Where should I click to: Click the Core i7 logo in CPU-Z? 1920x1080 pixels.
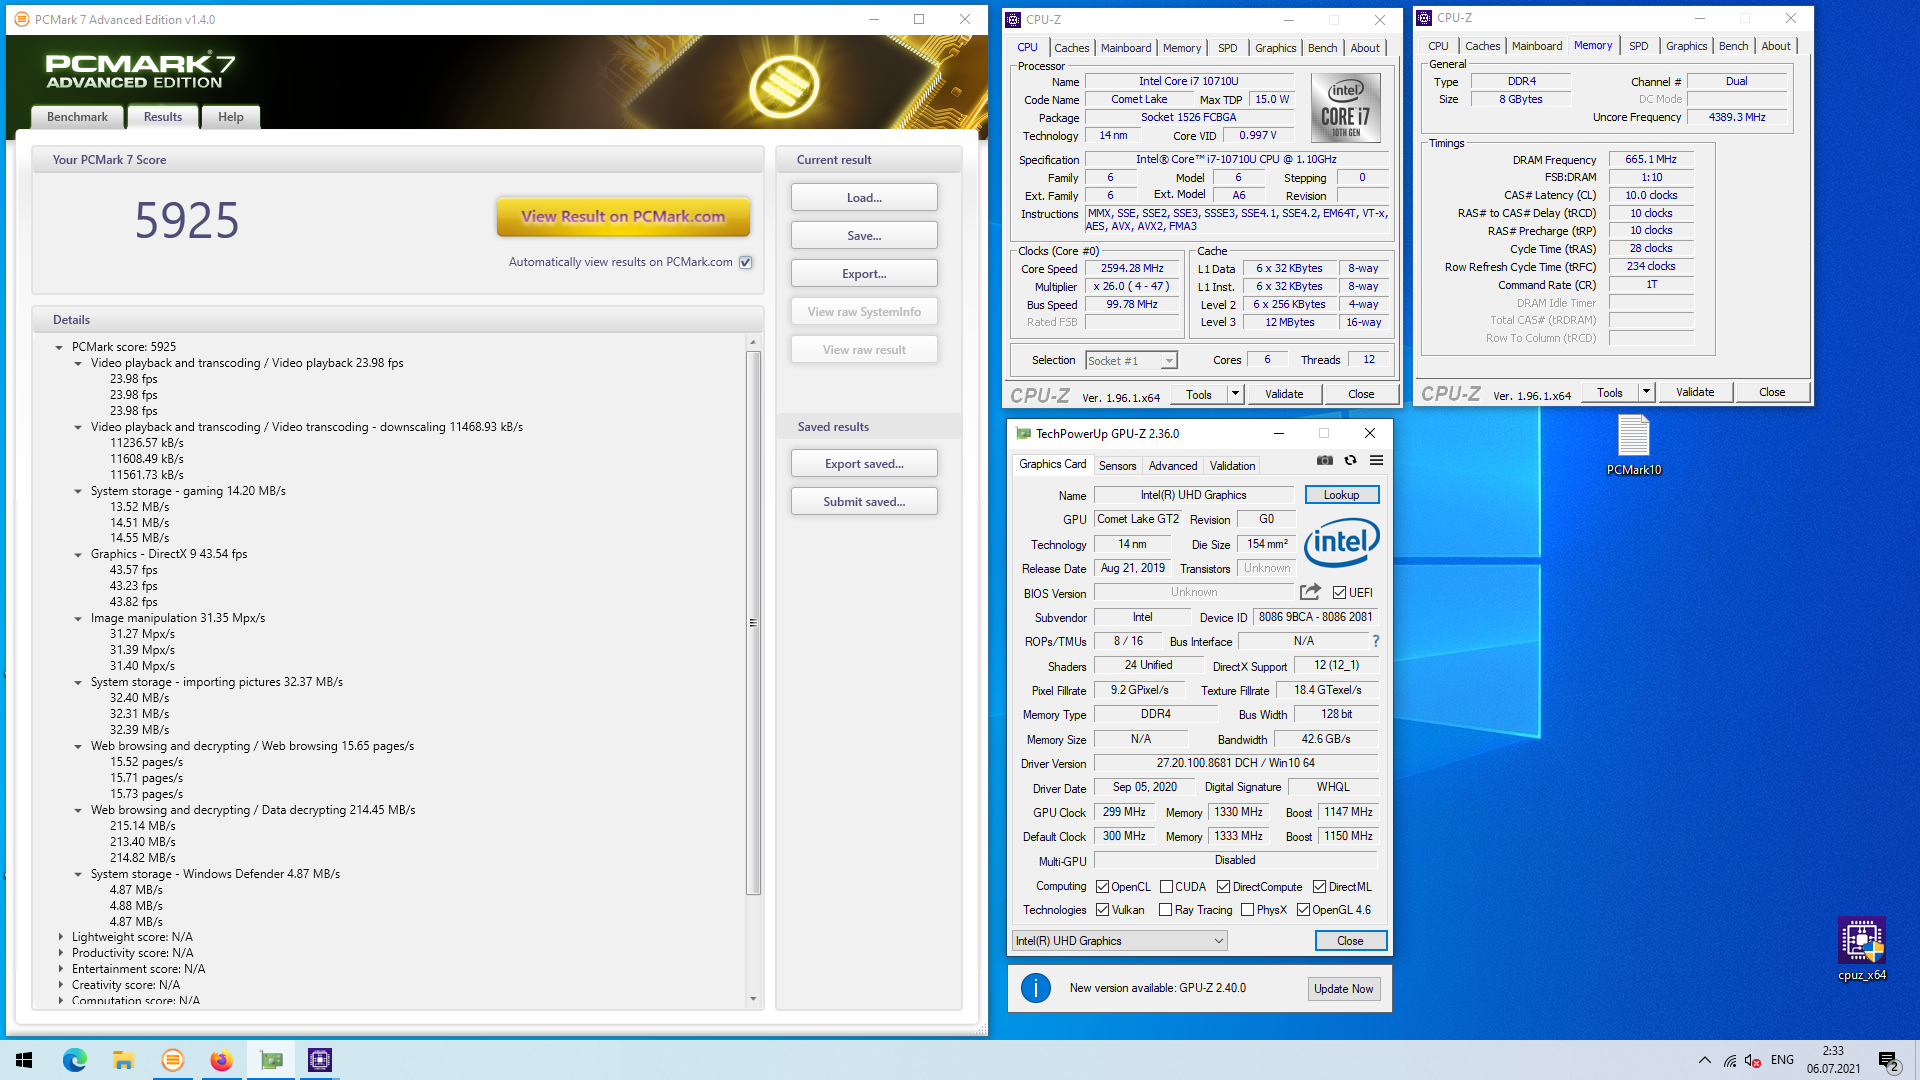(x=1345, y=109)
